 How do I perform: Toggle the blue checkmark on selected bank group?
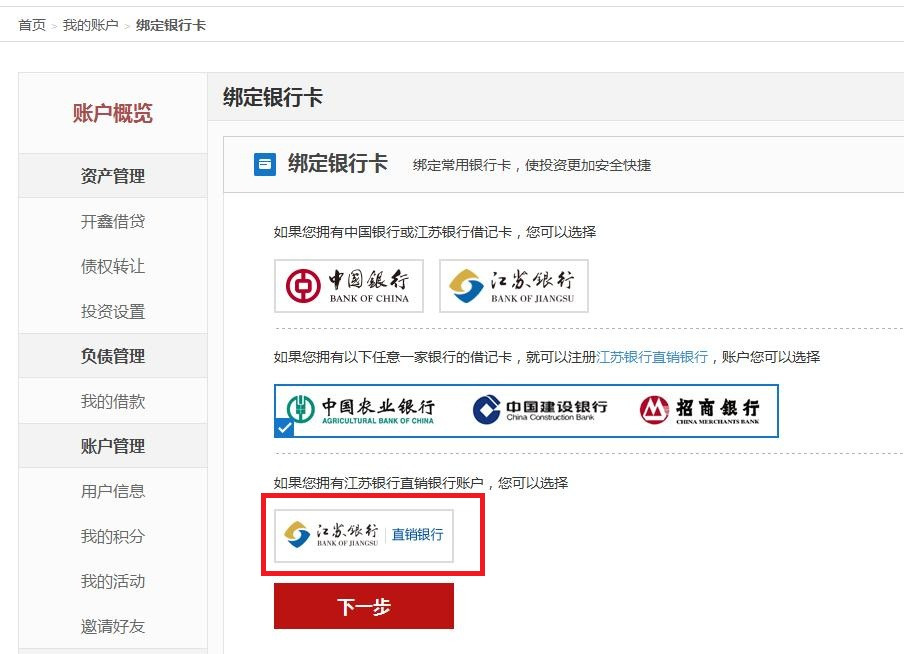coord(284,428)
